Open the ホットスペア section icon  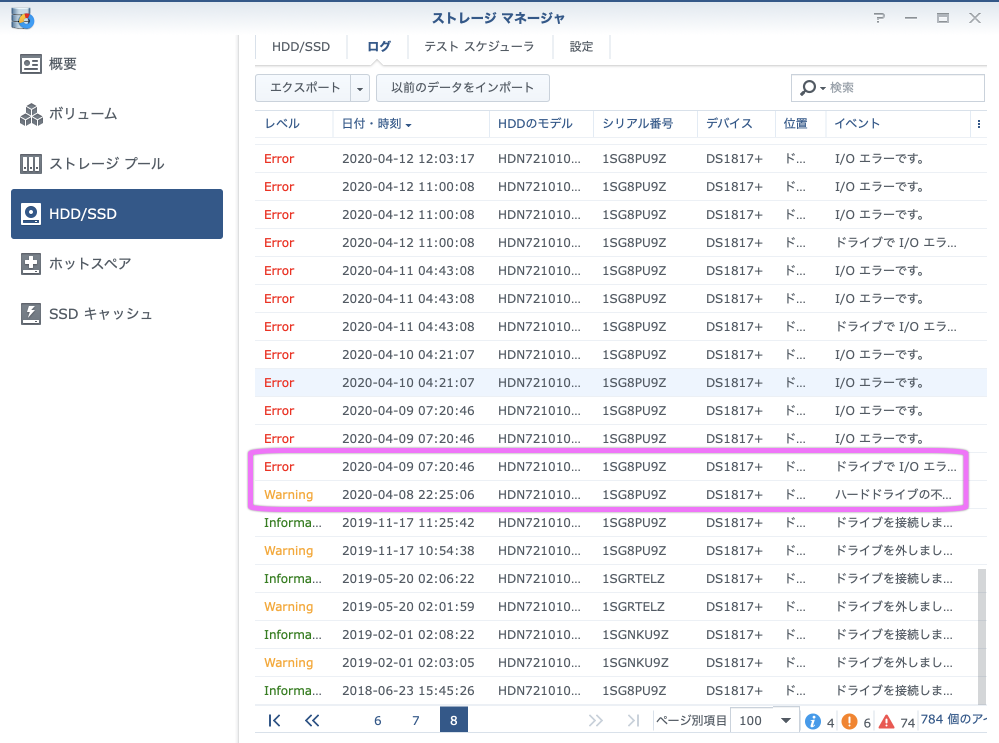pyautogui.click(x=31, y=264)
